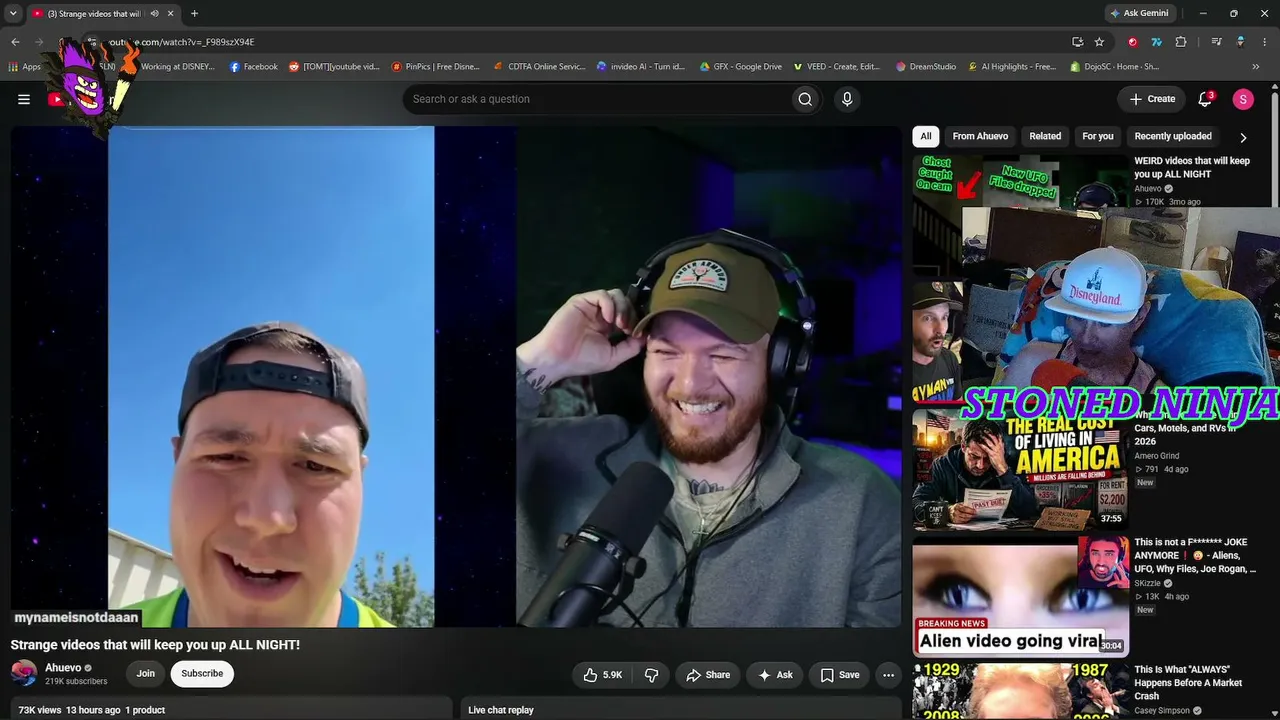This screenshot has height=720, width=1280.
Task: Like the video with thumbs up
Action: point(603,675)
